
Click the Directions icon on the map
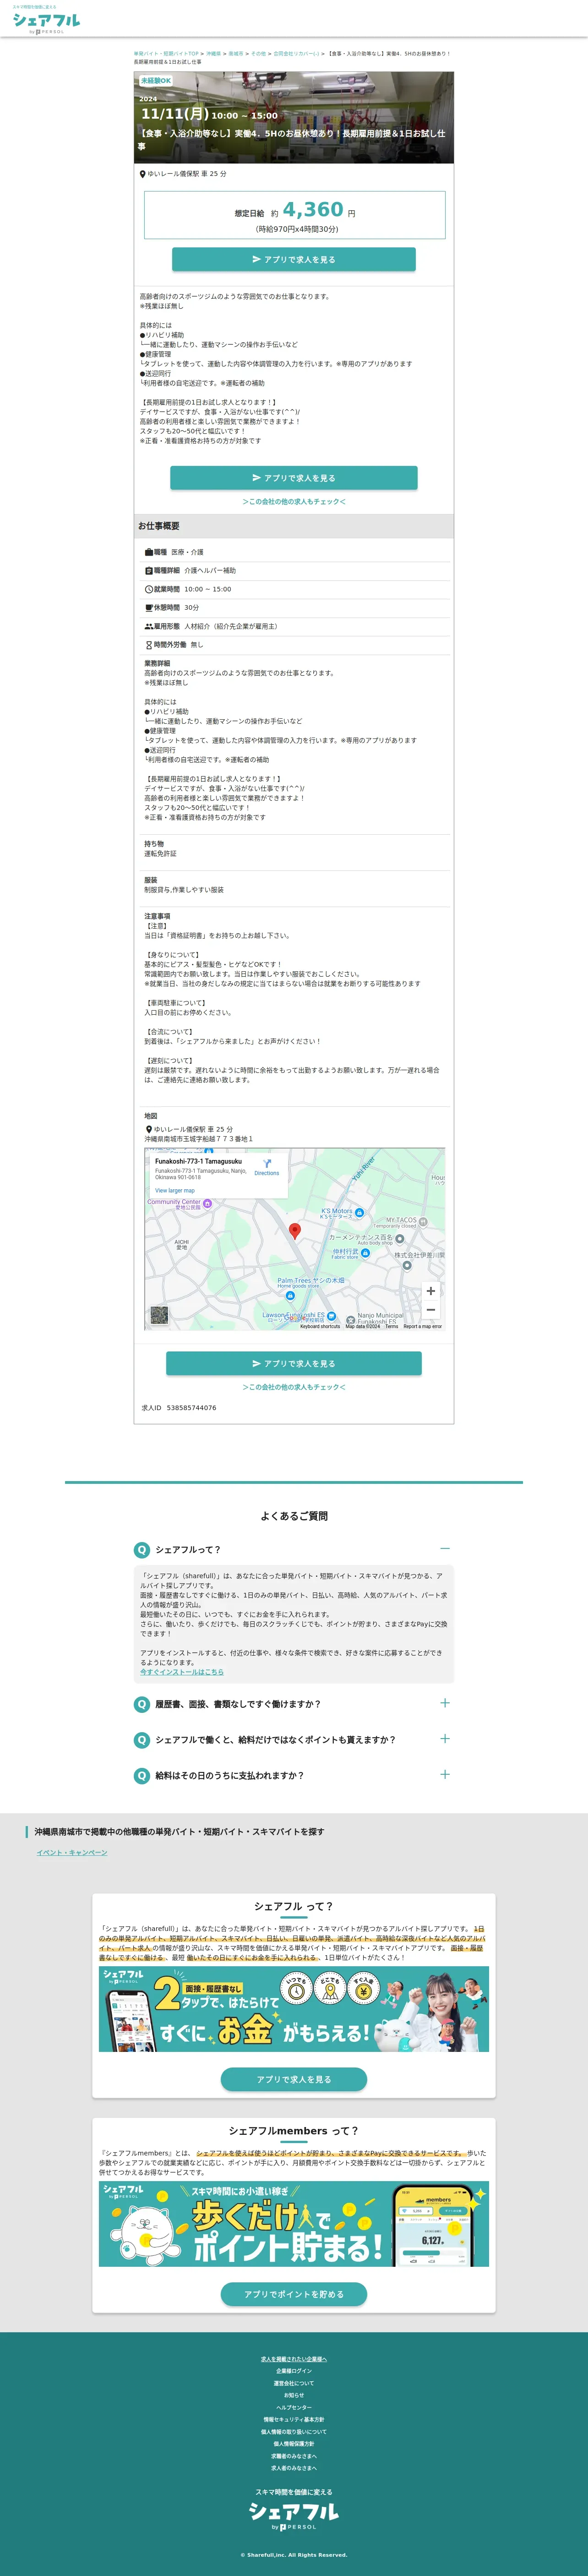[267, 1163]
